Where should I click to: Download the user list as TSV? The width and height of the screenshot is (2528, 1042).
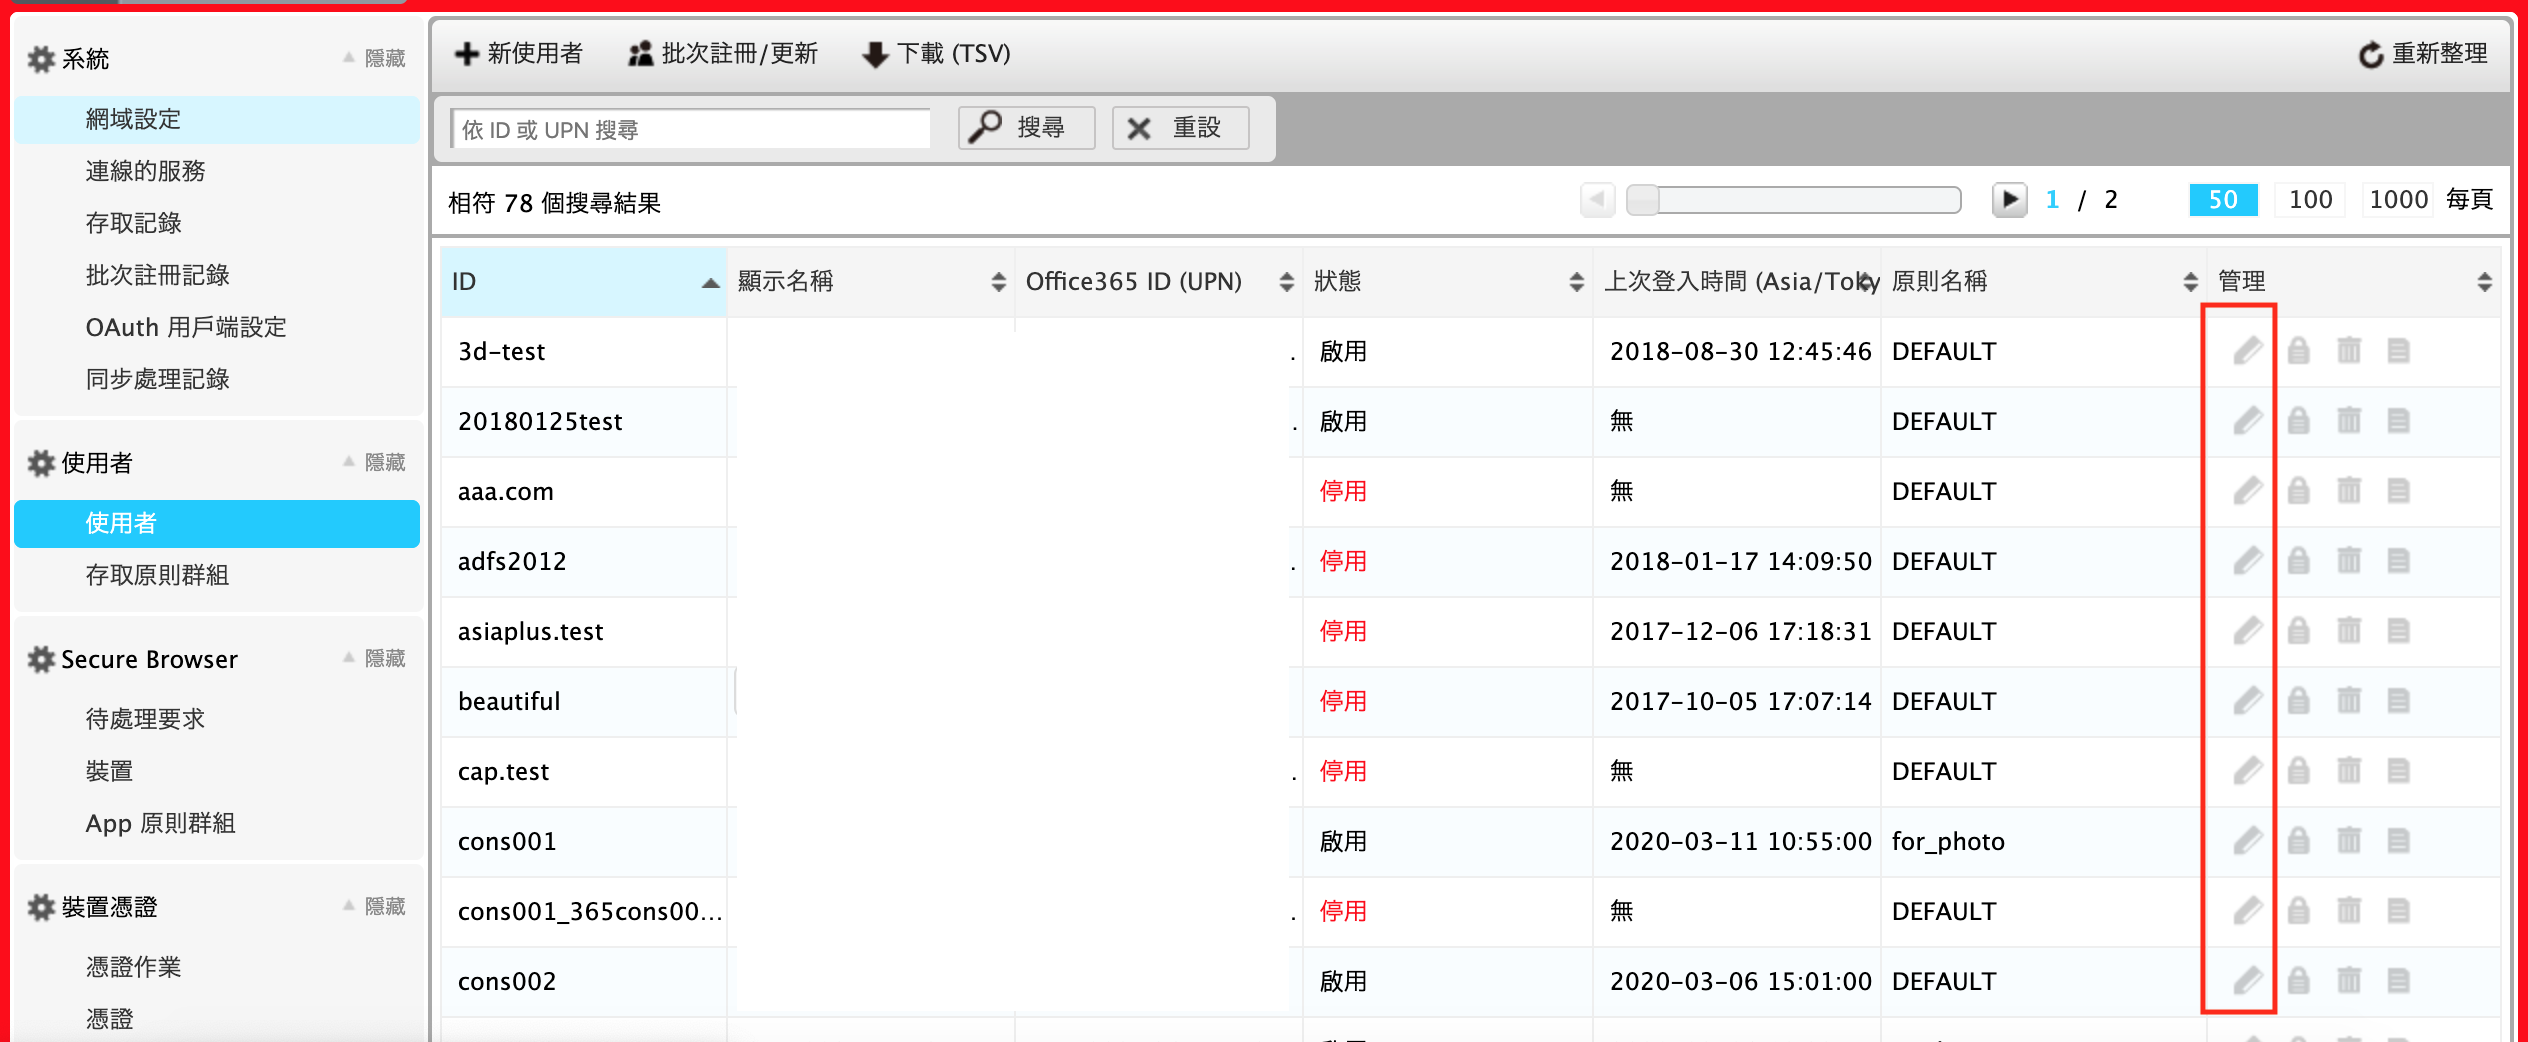[x=936, y=54]
